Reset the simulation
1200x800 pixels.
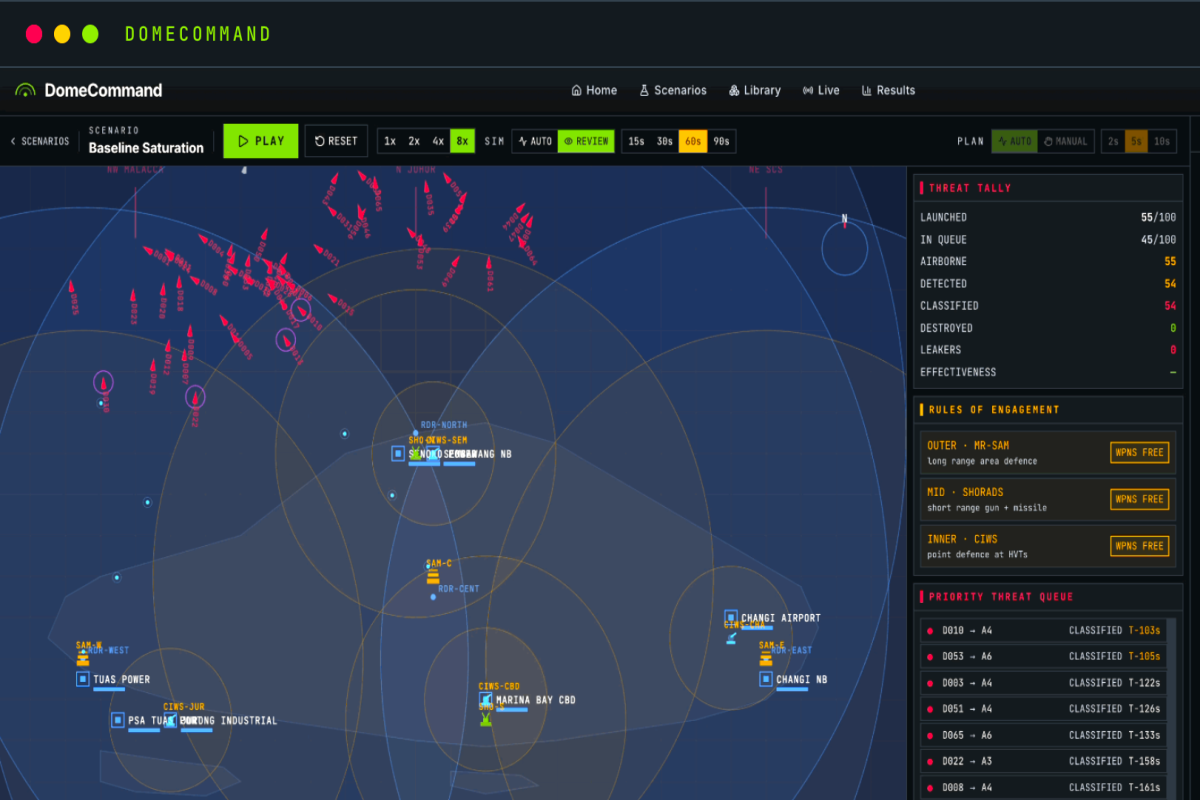(336, 141)
